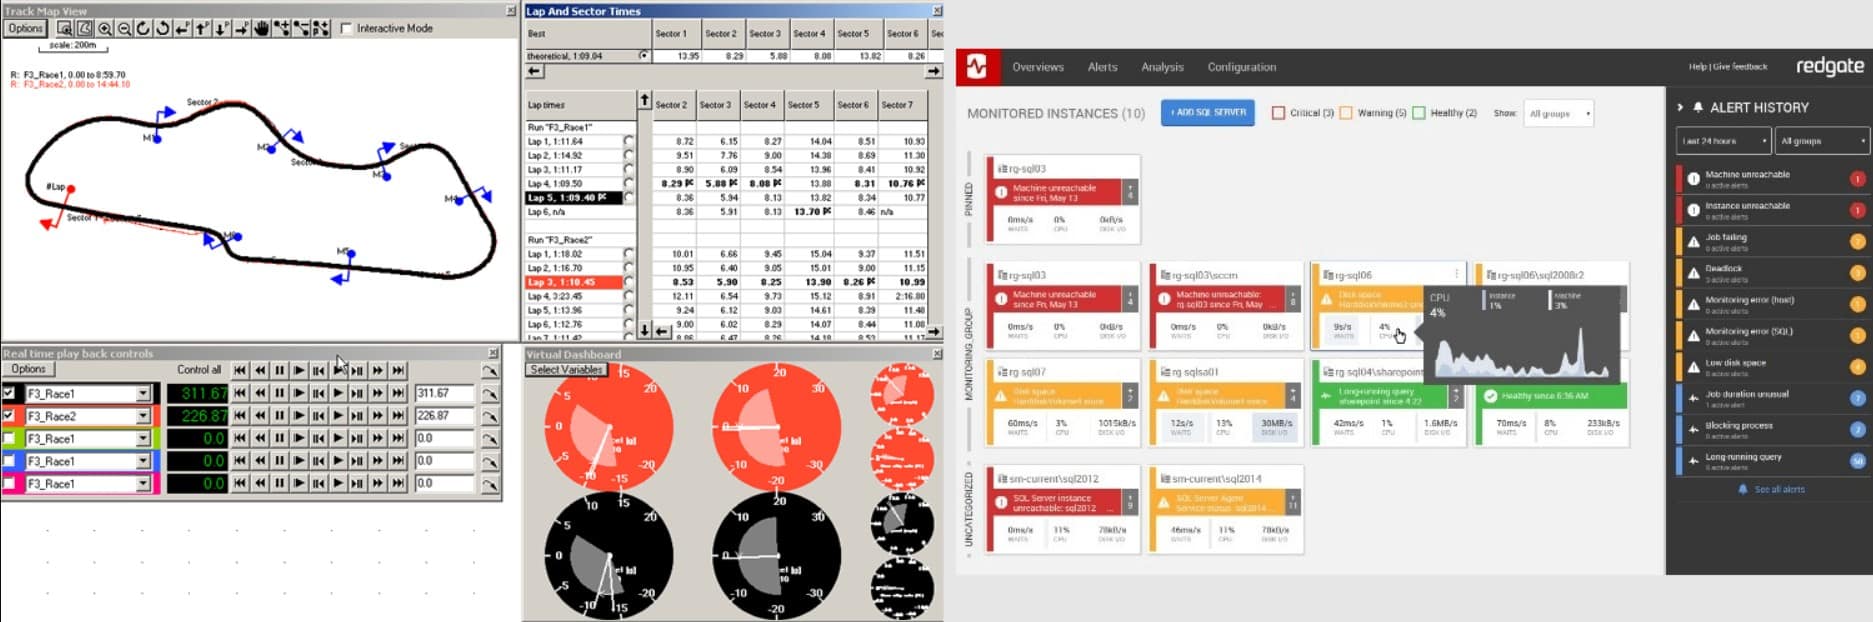The height and width of the screenshot is (622, 1873).
Task: Click the Redgate SQL Monitor logo icon
Action: click(x=976, y=67)
